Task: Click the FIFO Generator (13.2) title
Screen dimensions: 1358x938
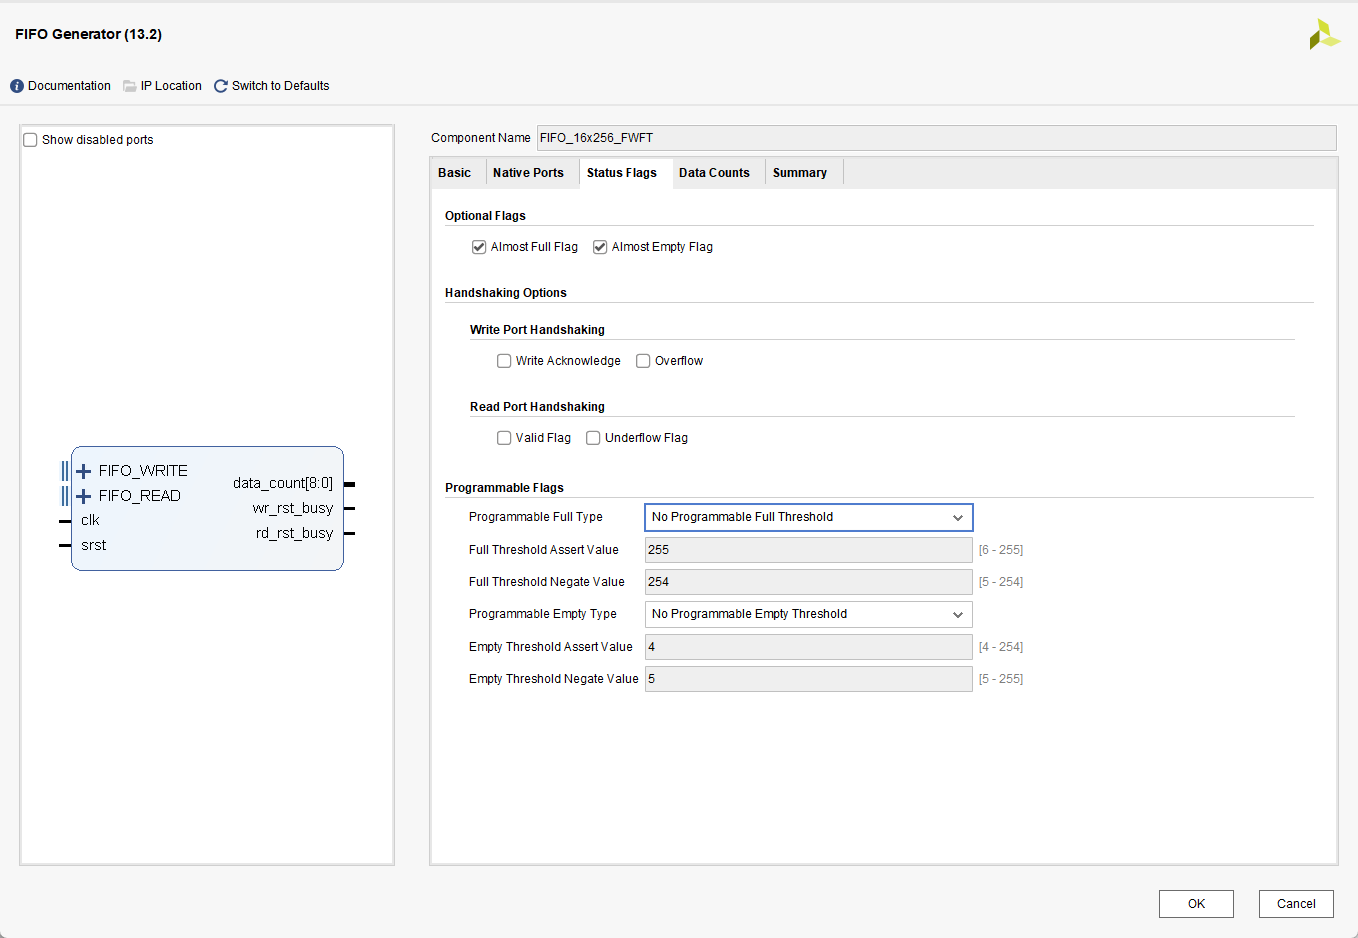Action: pyautogui.click(x=88, y=34)
